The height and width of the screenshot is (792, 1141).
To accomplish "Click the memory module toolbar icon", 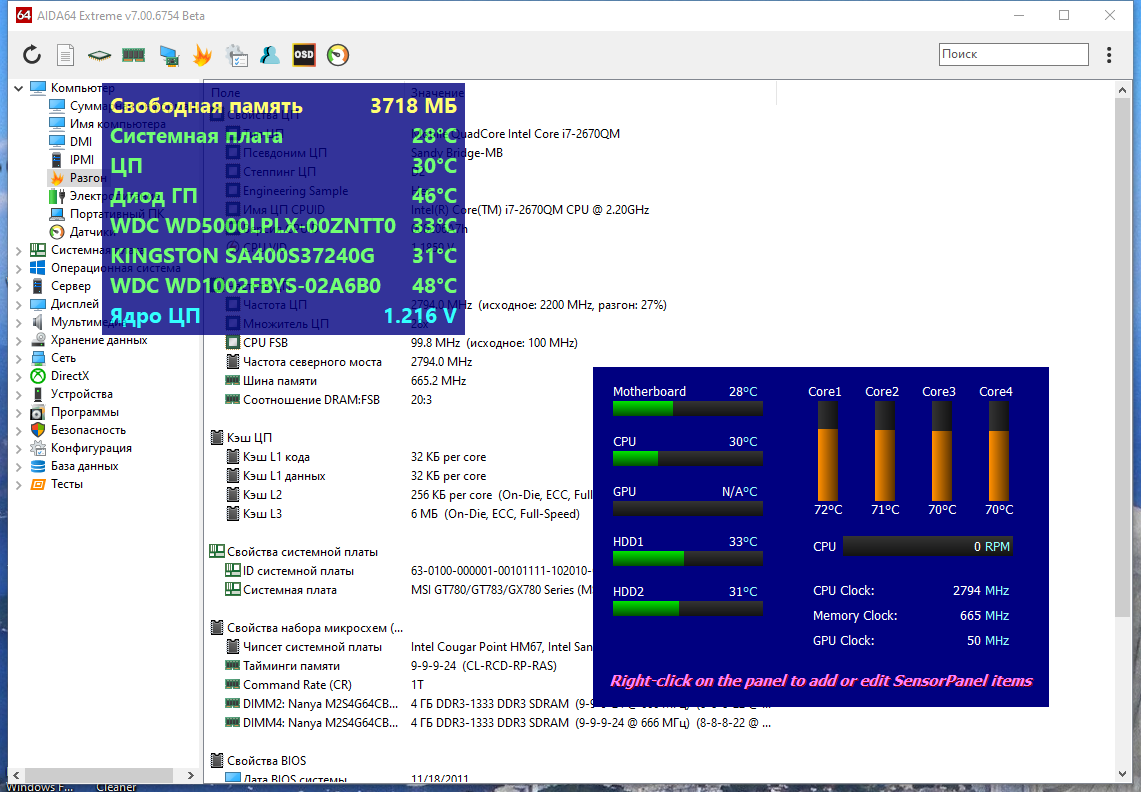I will tap(133, 55).
